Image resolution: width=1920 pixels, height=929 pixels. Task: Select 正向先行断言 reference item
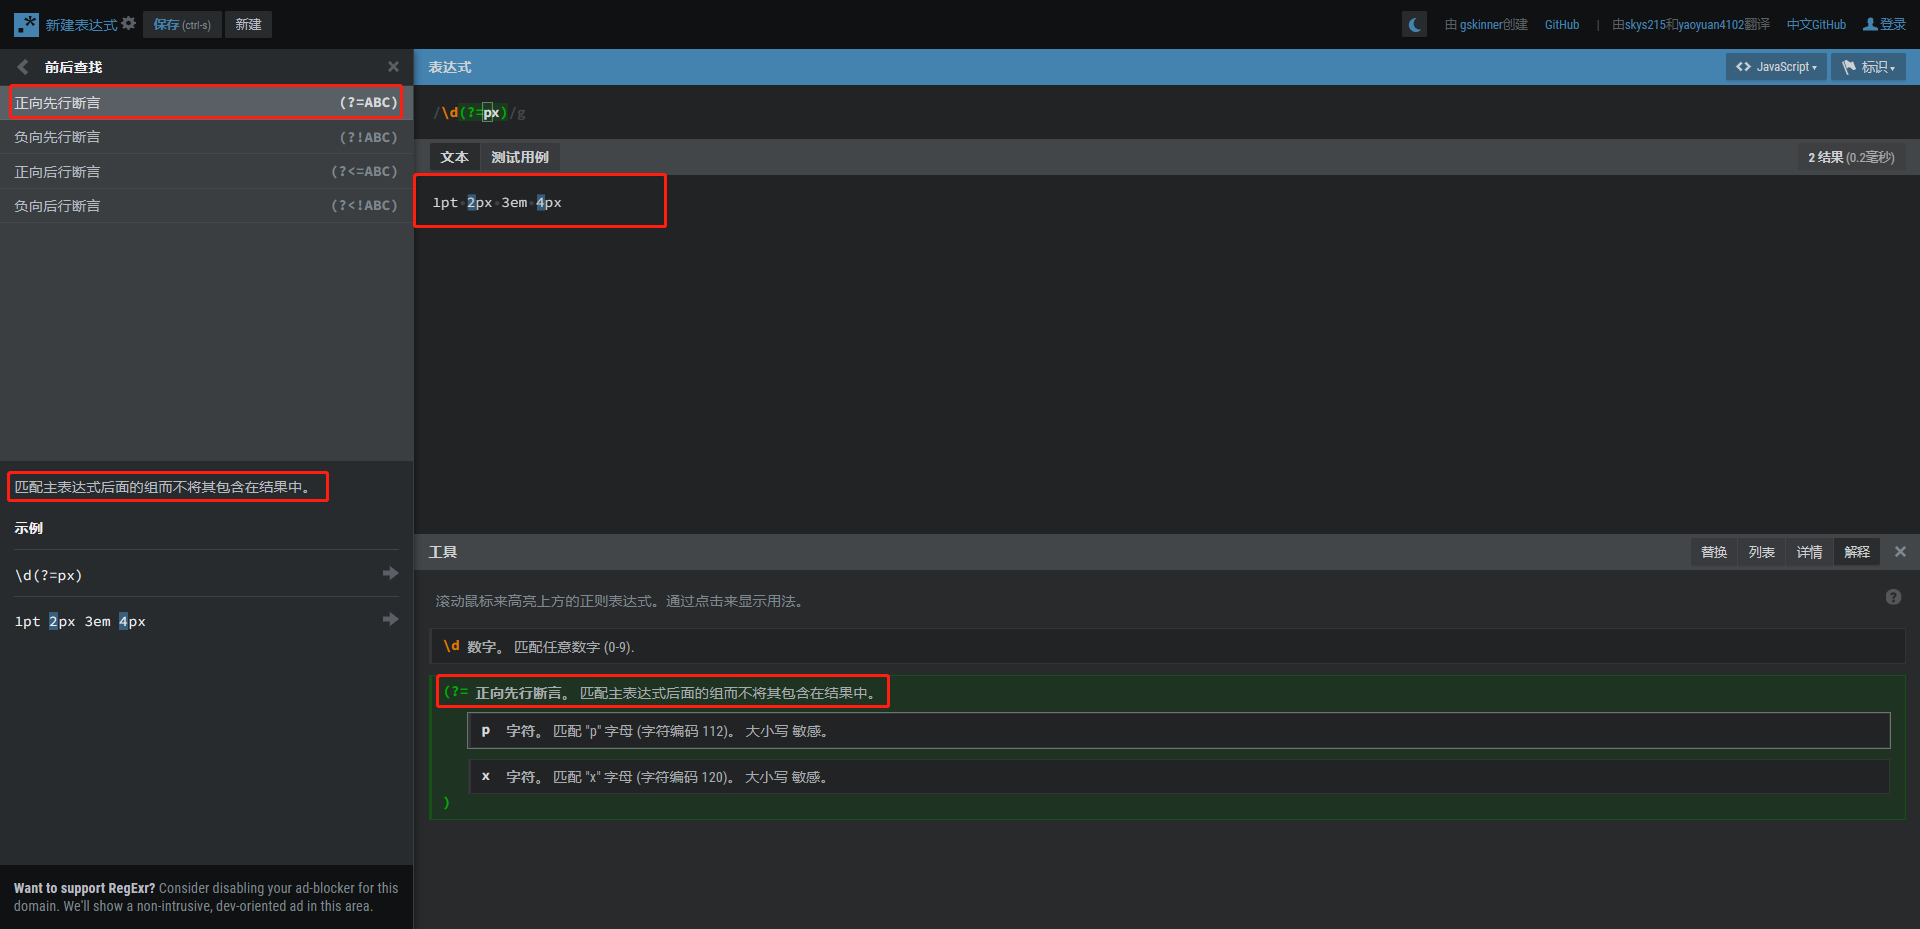click(x=206, y=102)
